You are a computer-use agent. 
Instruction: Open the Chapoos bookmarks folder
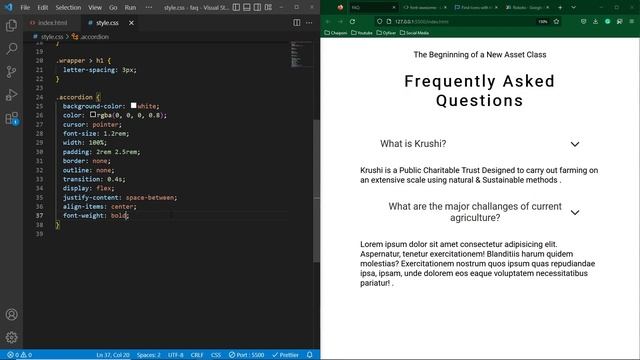(336, 33)
